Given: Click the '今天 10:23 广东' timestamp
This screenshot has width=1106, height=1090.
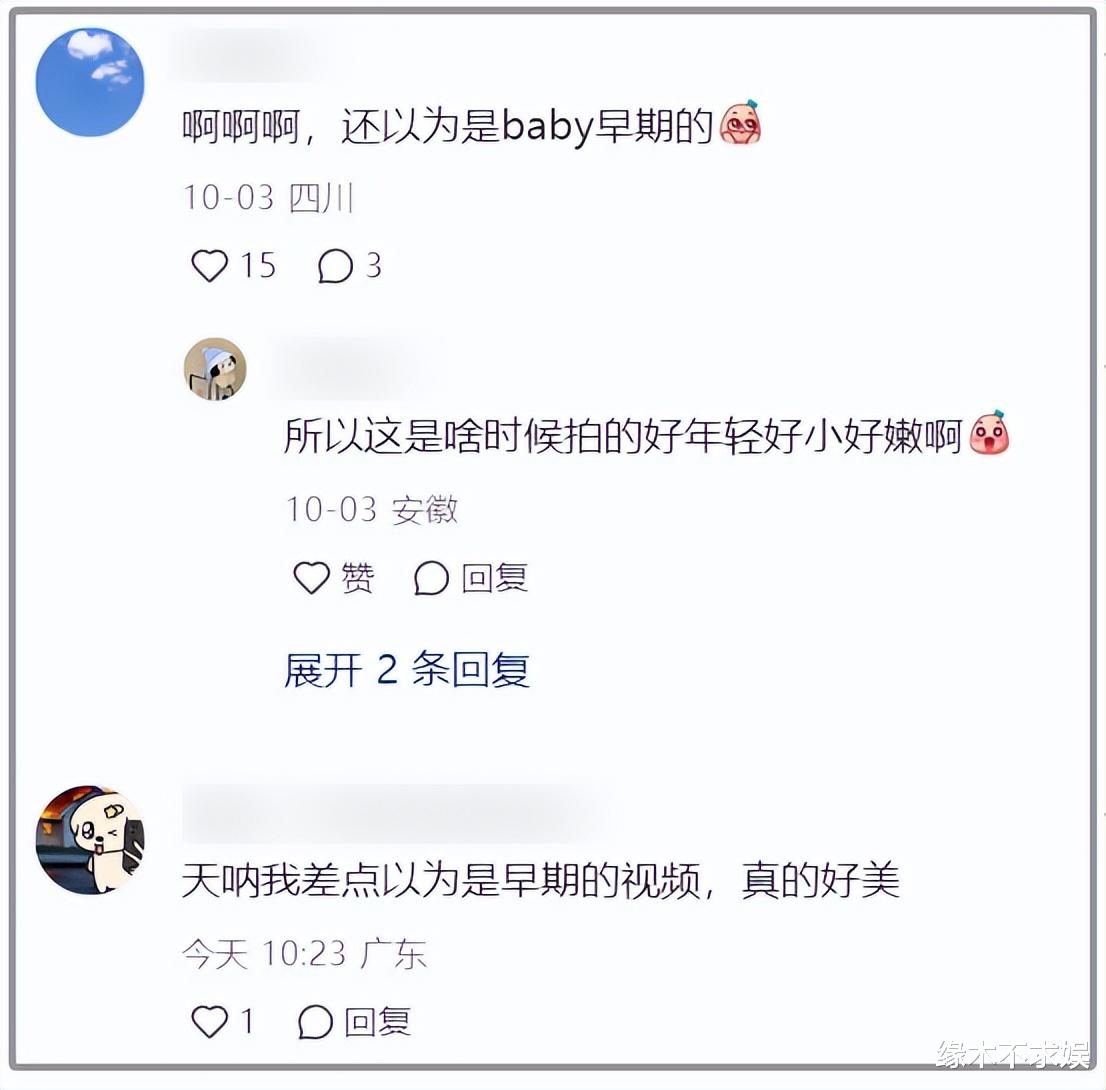Looking at the screenshot, I should 305,953.
